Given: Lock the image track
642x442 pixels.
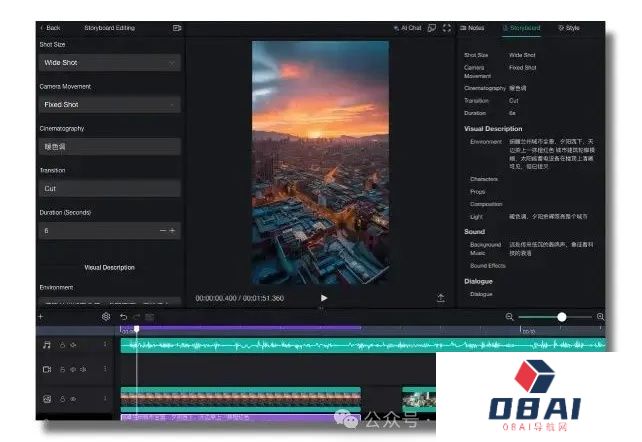Looking at the screenshot, I should 62,399.
